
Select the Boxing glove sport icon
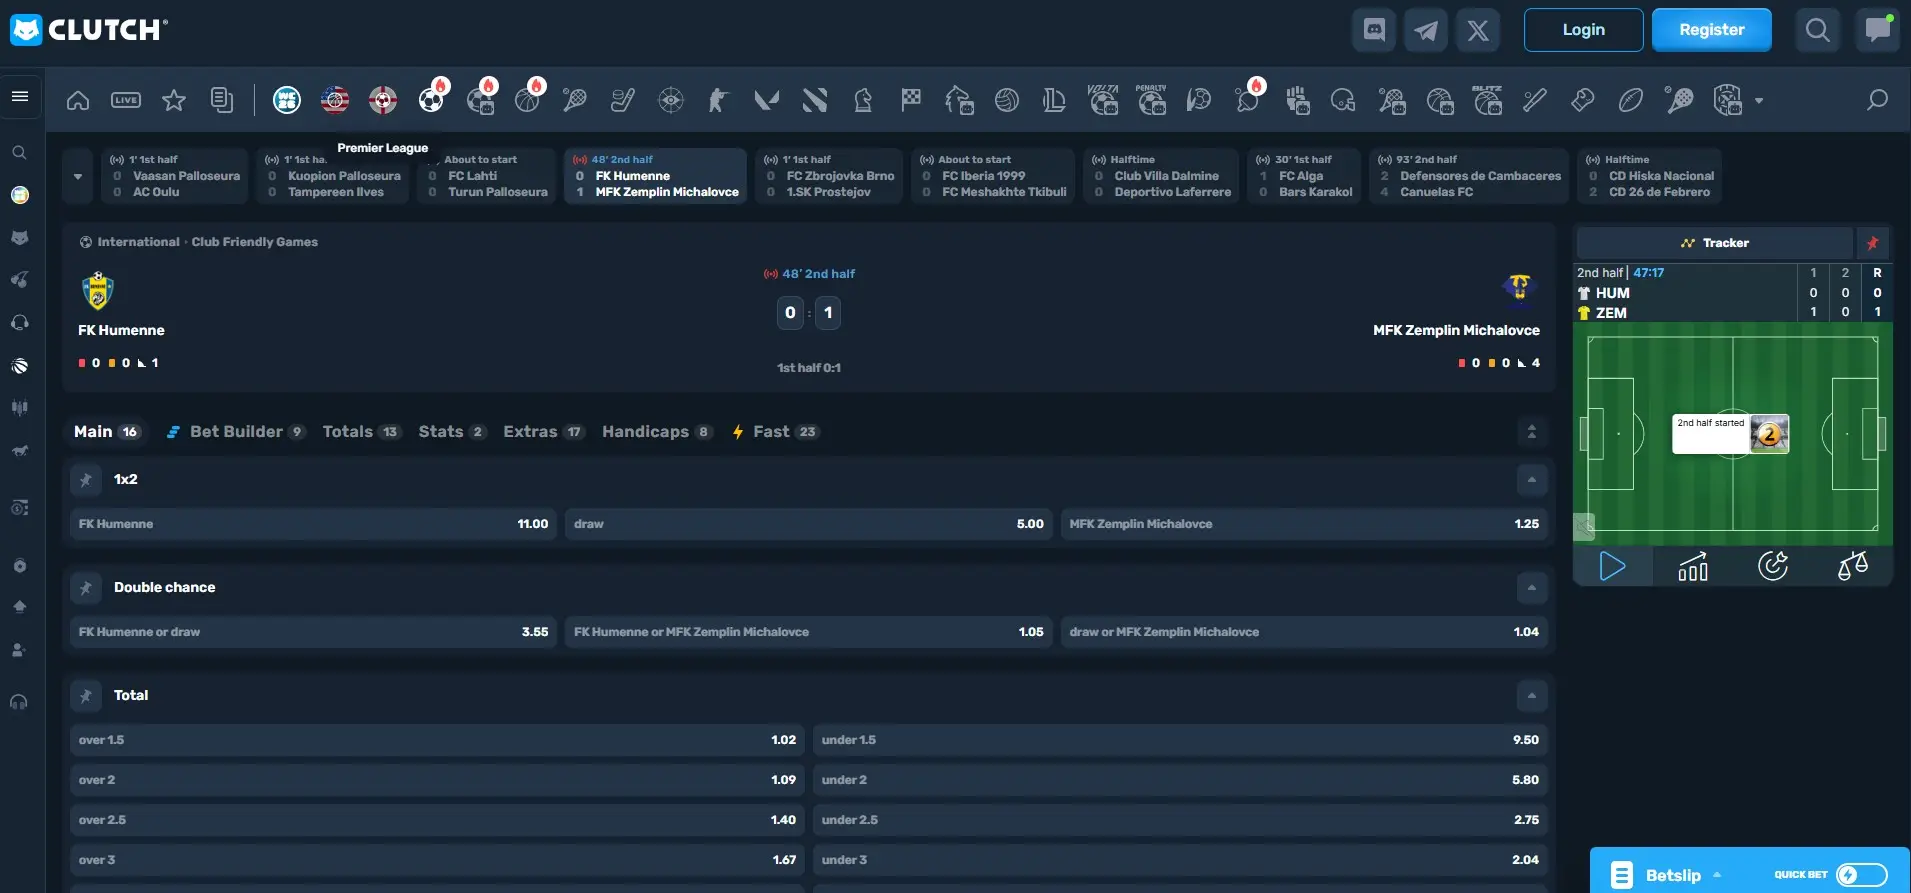click(x=1583, y=100)
